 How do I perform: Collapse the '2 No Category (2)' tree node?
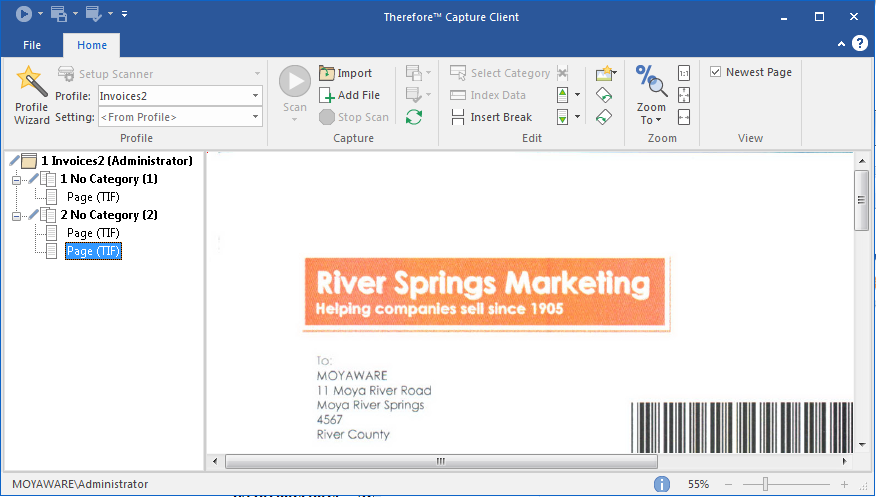[16, 215]
